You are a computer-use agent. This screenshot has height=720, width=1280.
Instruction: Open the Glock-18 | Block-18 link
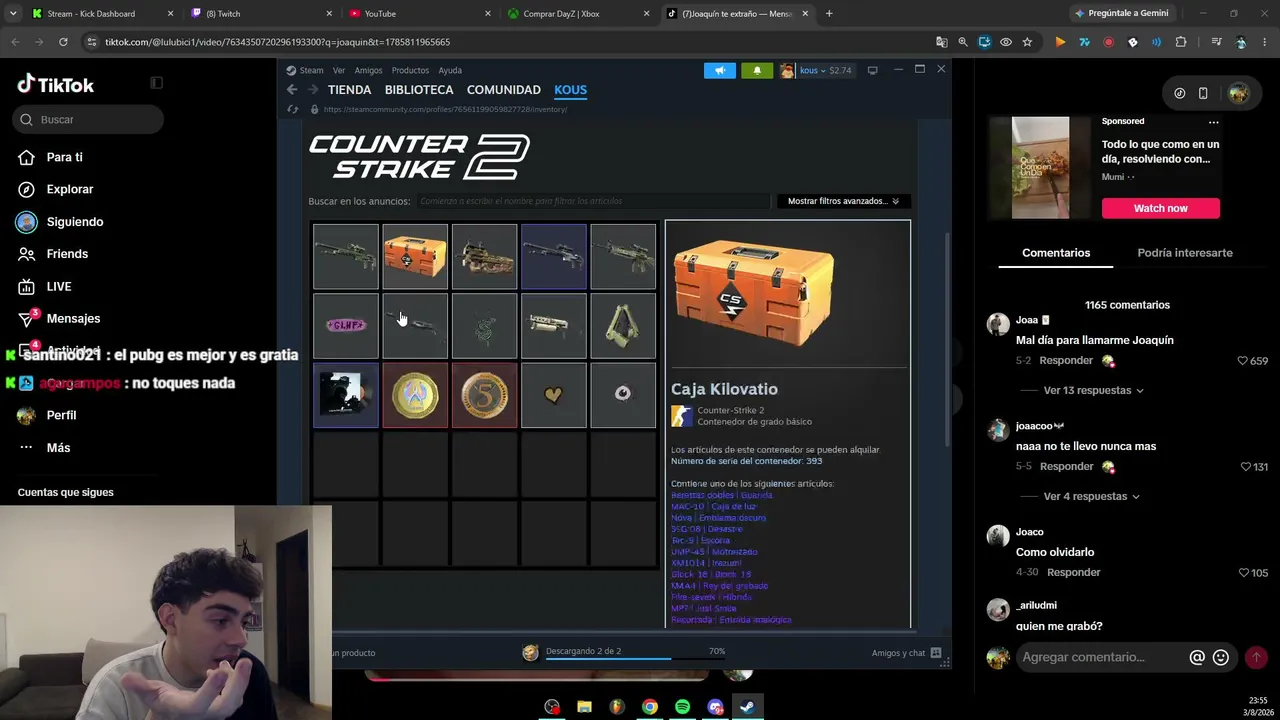[711, 575]
